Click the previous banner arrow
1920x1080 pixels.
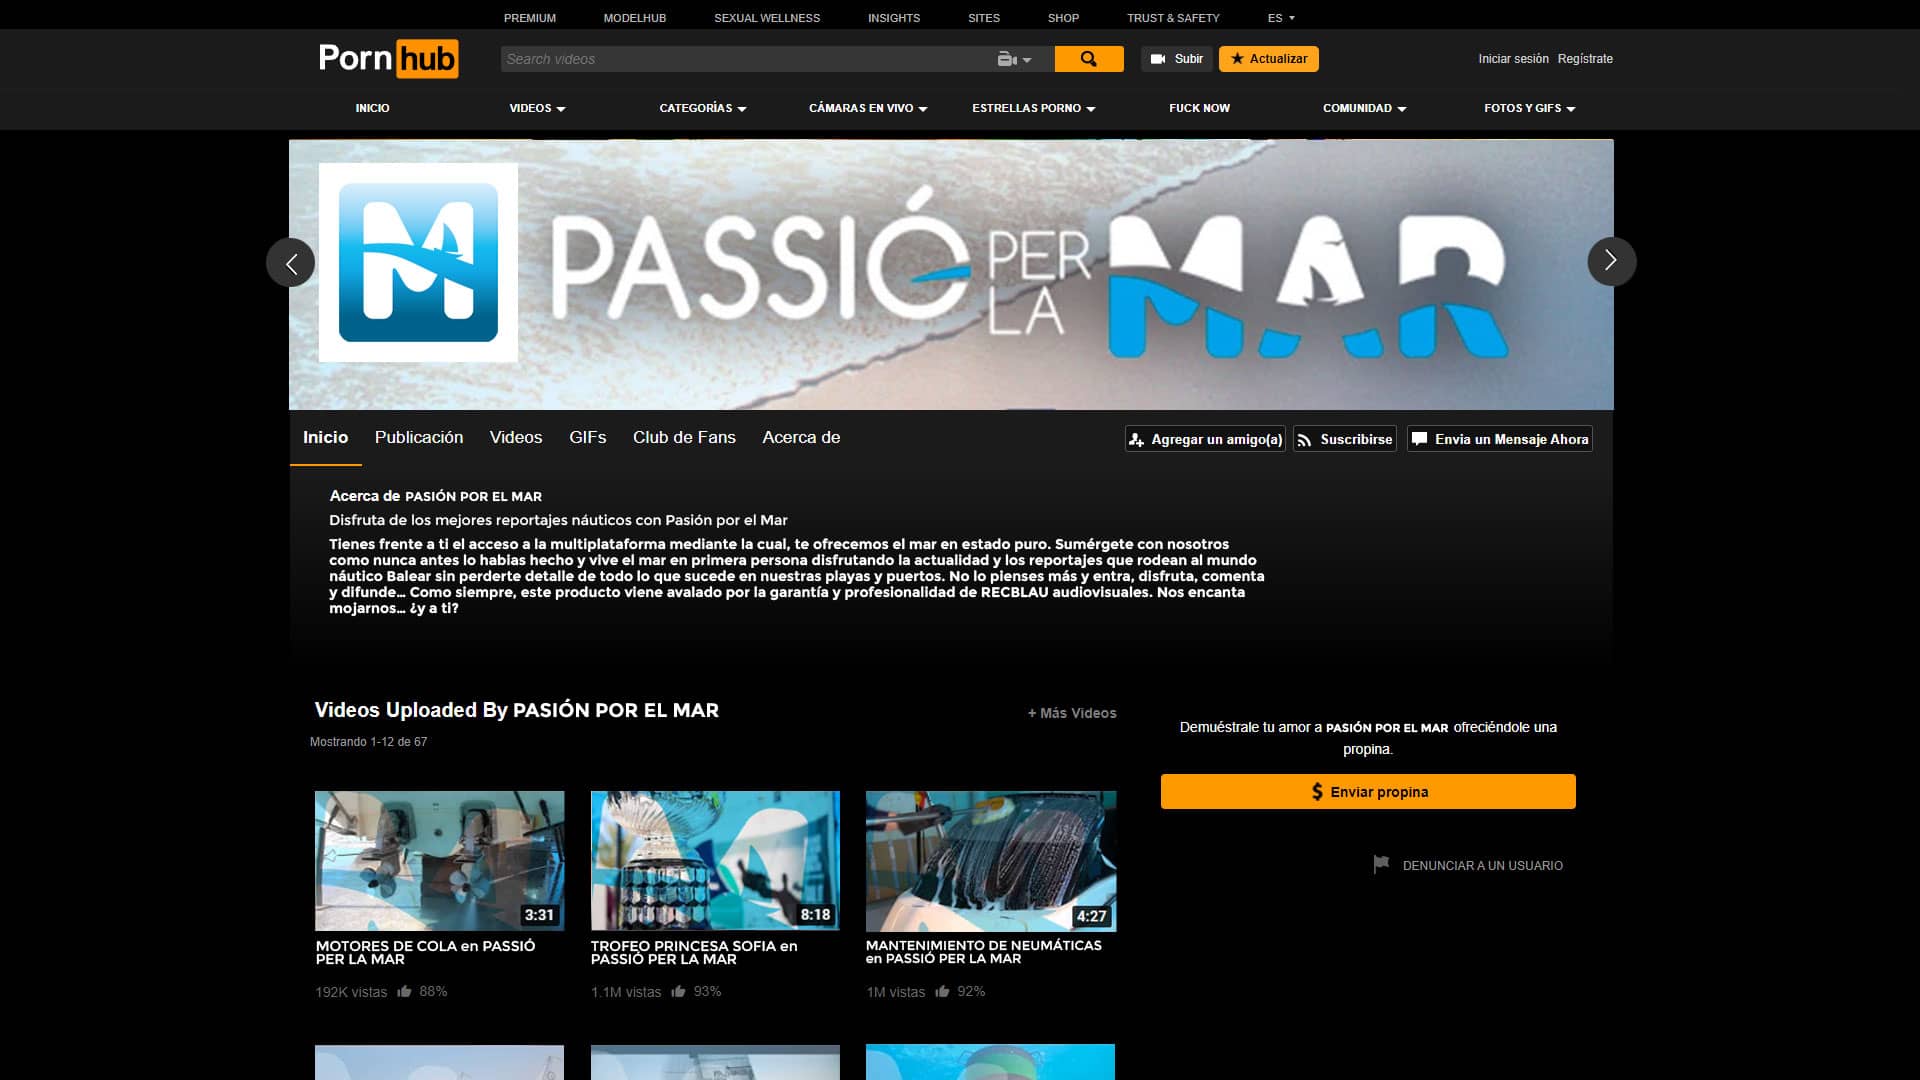[291, 262]
